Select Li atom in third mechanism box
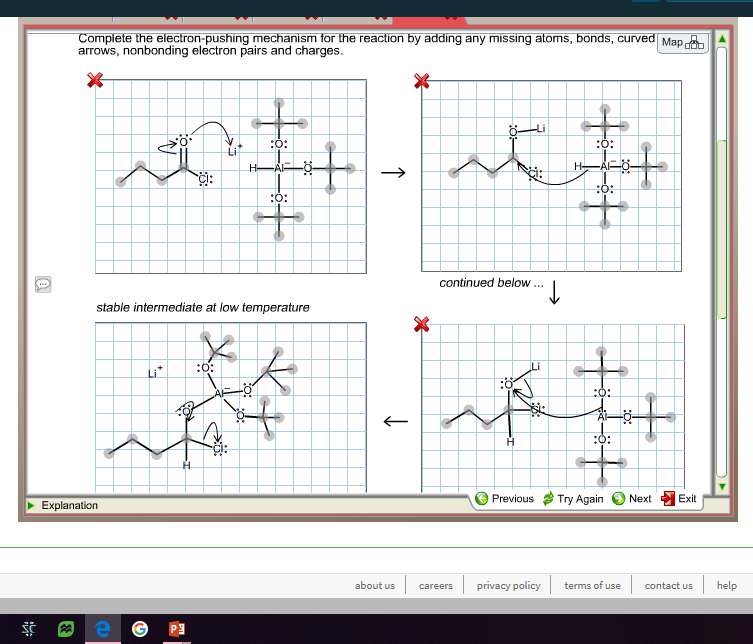Screen dimensions: 753x644 pyautogui.click(x=535, y=367)
